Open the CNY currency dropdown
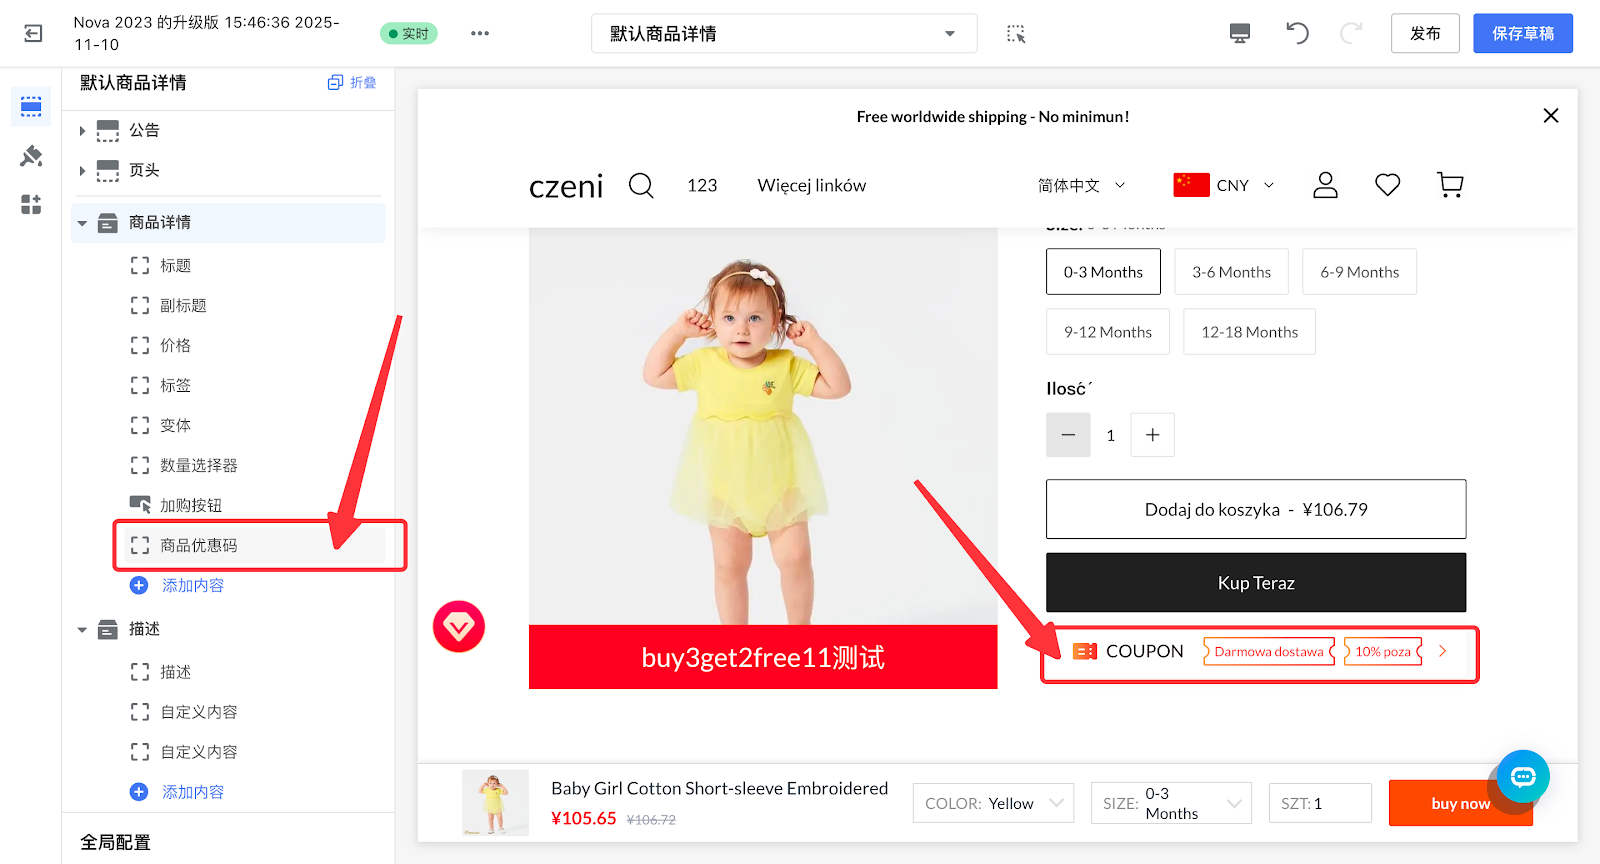 pos(1225,185)
